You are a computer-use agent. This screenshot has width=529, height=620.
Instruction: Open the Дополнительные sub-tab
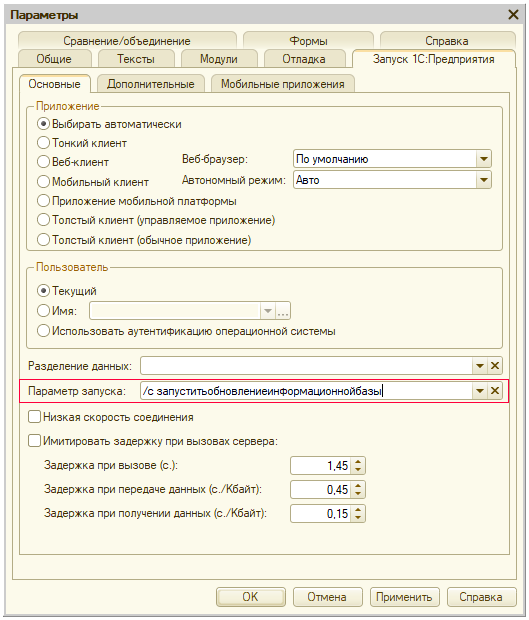(151, 84)
